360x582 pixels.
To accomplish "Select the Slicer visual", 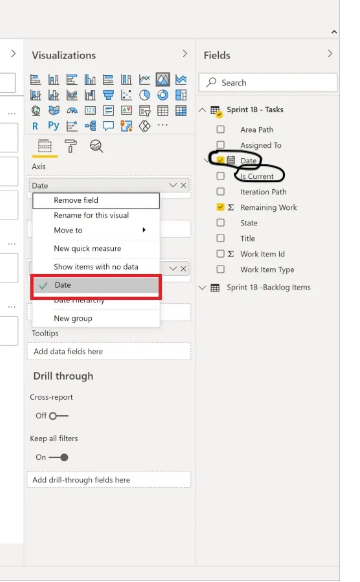I will (x=144, y=111).
